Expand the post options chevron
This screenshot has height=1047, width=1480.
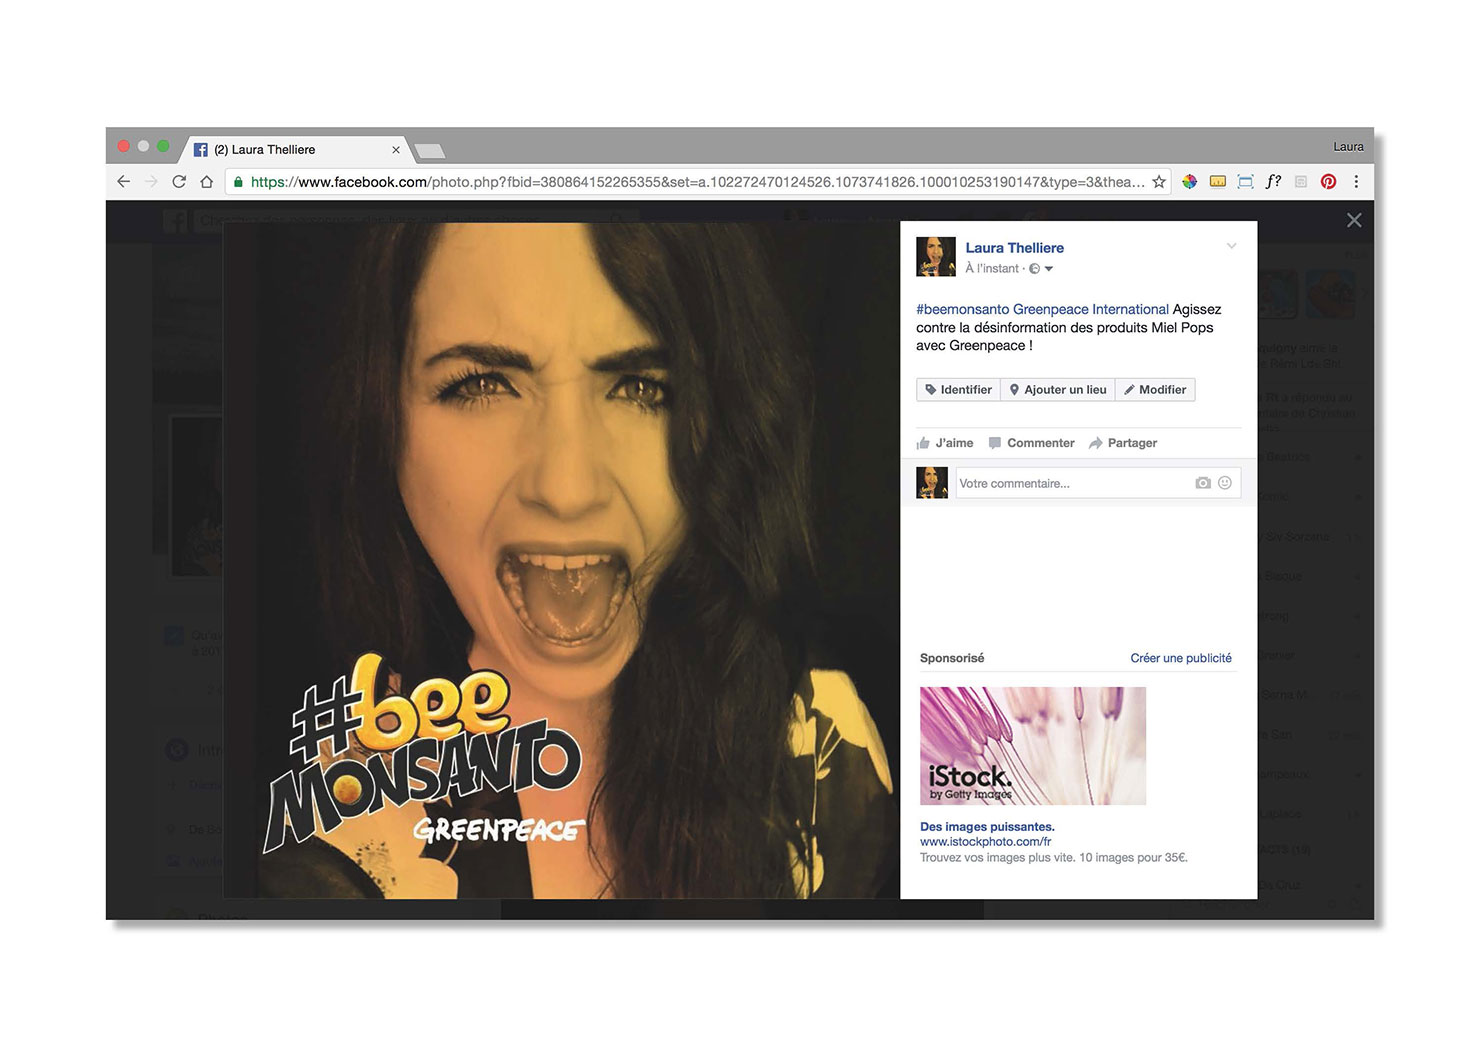point(1232,246)
